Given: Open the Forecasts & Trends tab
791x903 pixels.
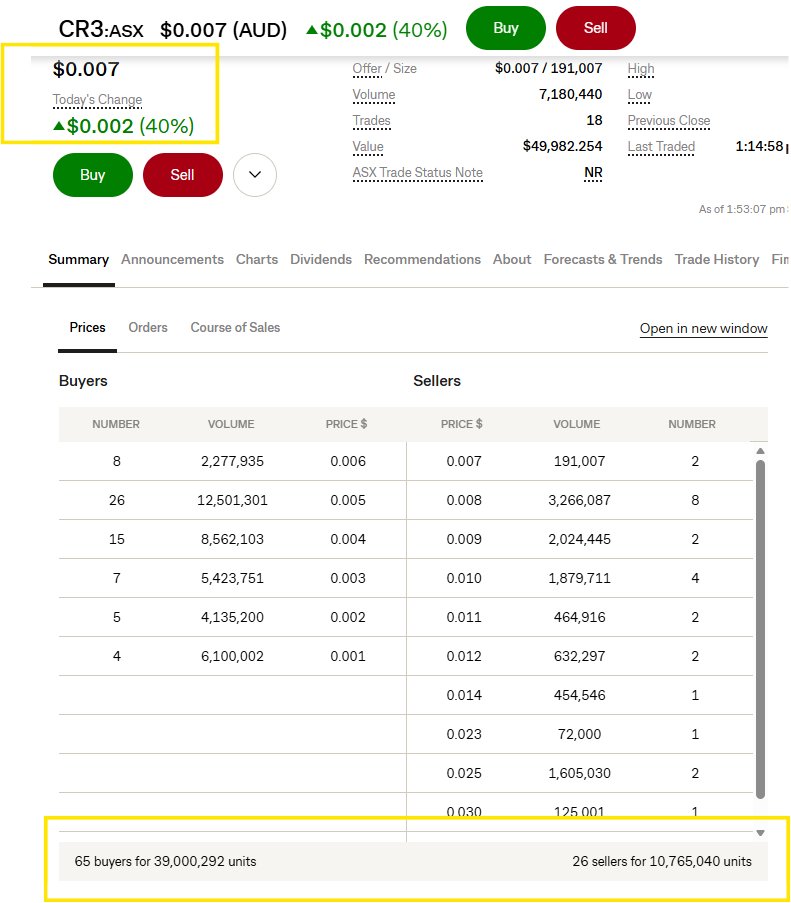Looking at the screenshot, I should point(603,260).
